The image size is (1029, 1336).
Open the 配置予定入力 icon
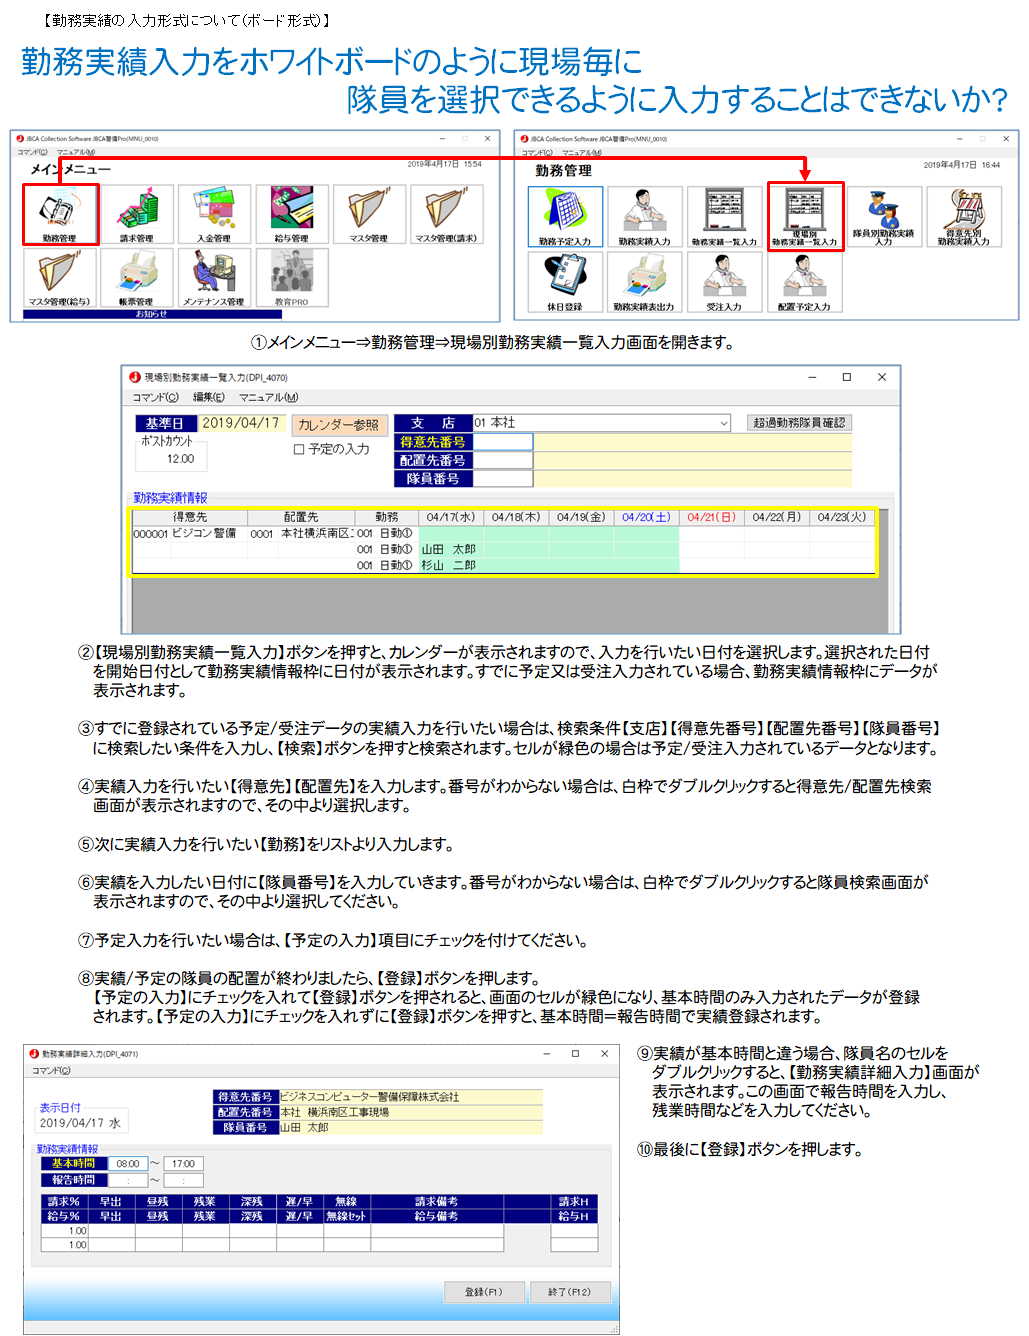804,281
